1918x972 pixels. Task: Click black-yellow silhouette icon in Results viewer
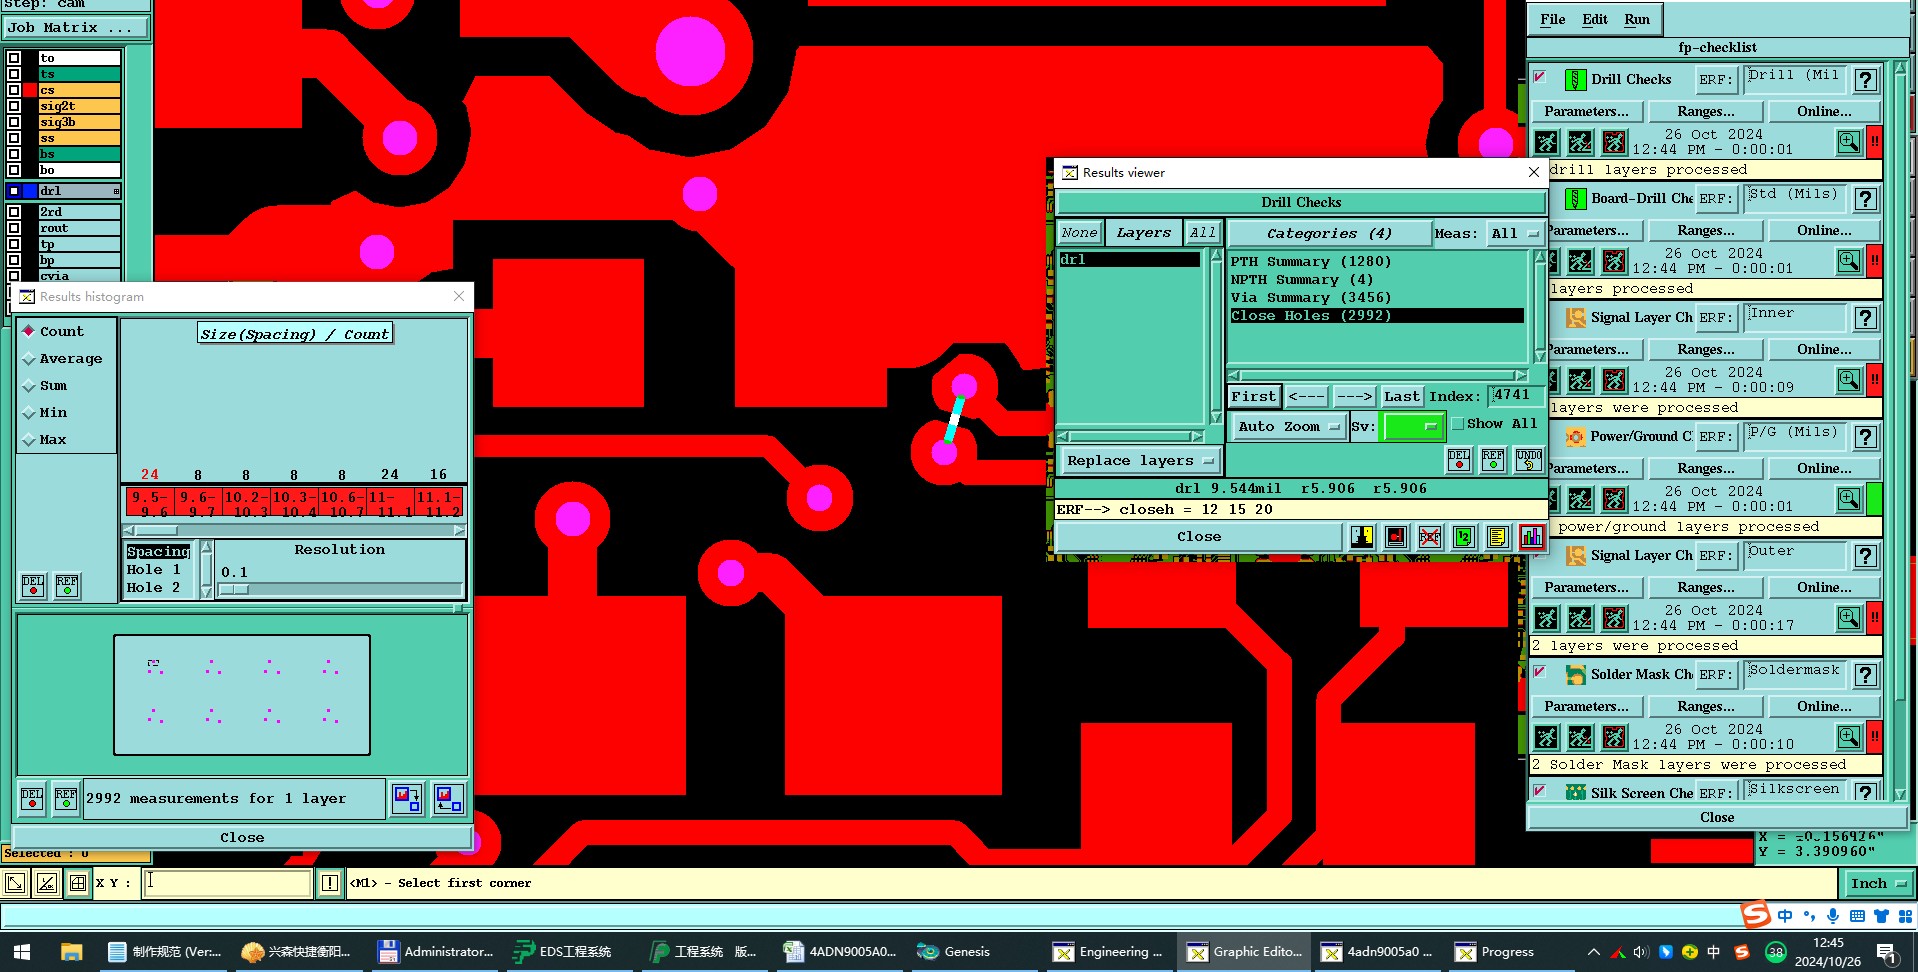pos(1361,537)
